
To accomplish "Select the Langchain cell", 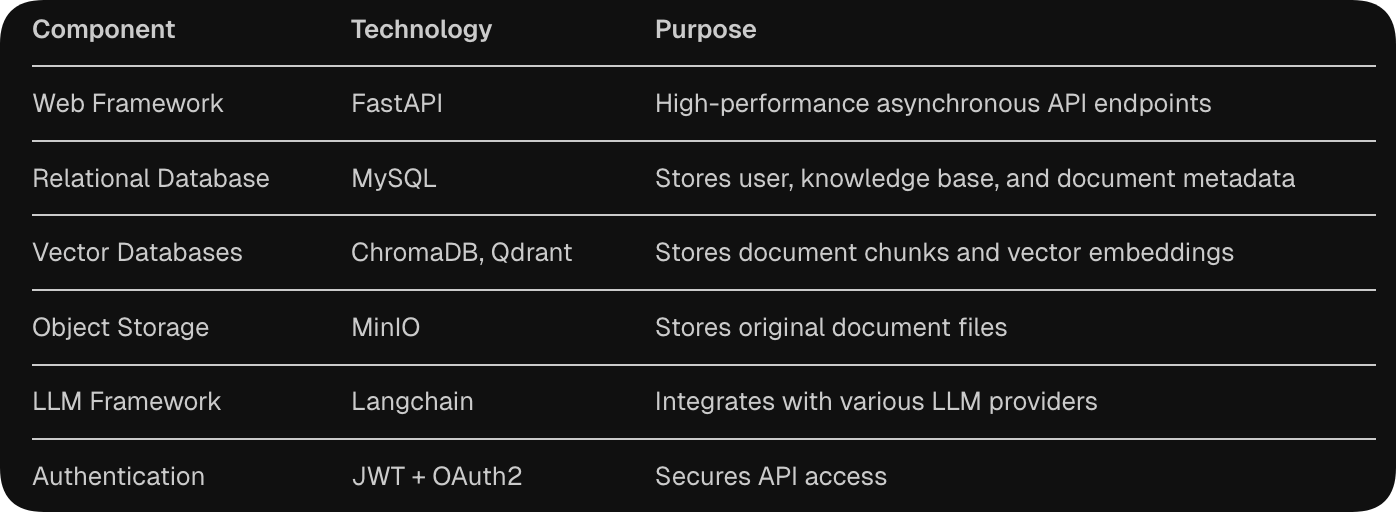I will 412,401.
